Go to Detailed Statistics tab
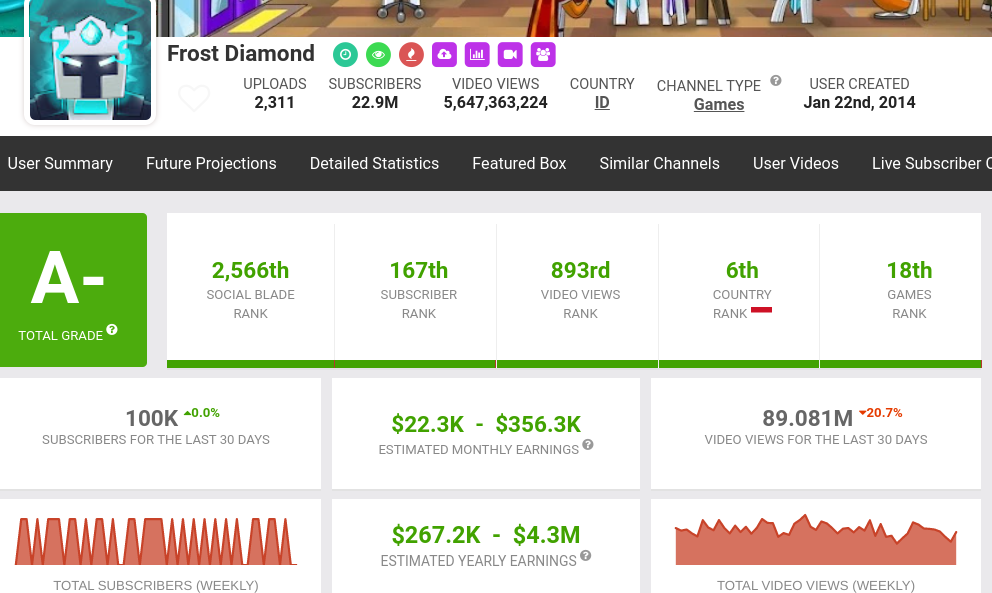This screenshot has width=992, height=593. (374, 163)
